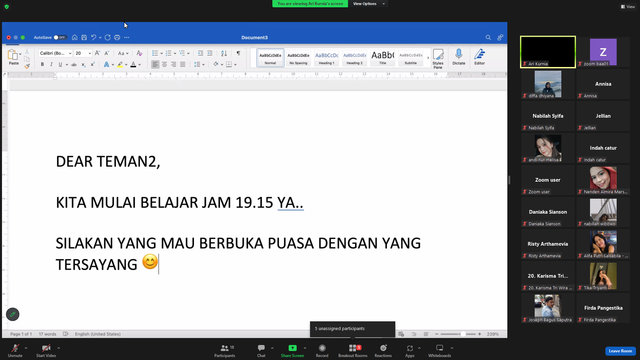The height and width of the screenshot is (360, 640).
Task: Apply the Title style
Action: click(382, 58)
